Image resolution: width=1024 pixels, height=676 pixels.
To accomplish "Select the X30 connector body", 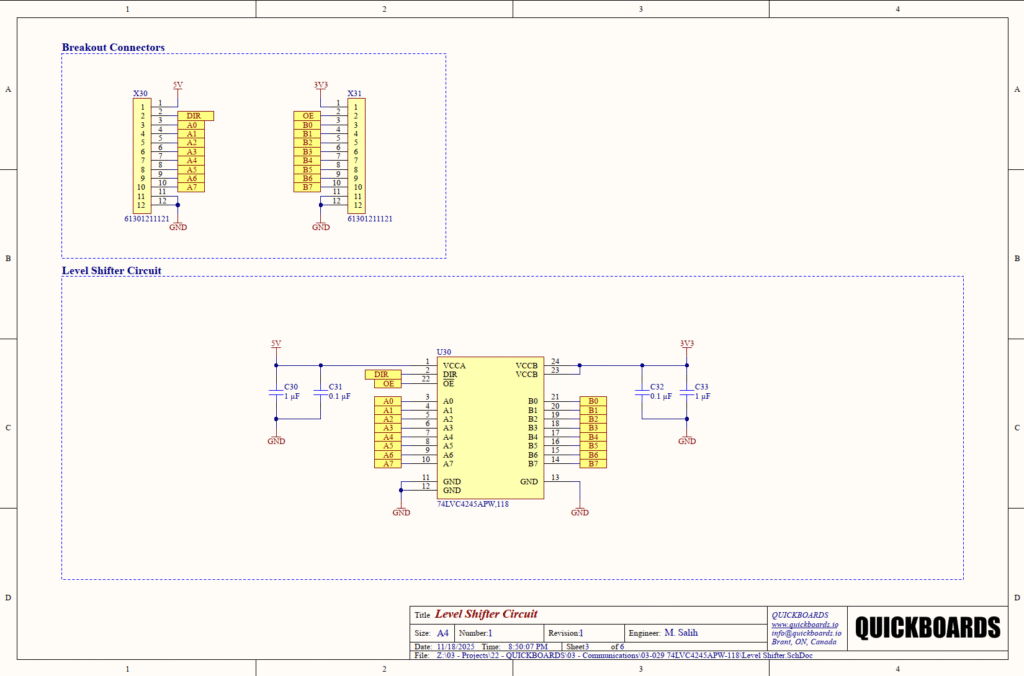I will (142, 154).
